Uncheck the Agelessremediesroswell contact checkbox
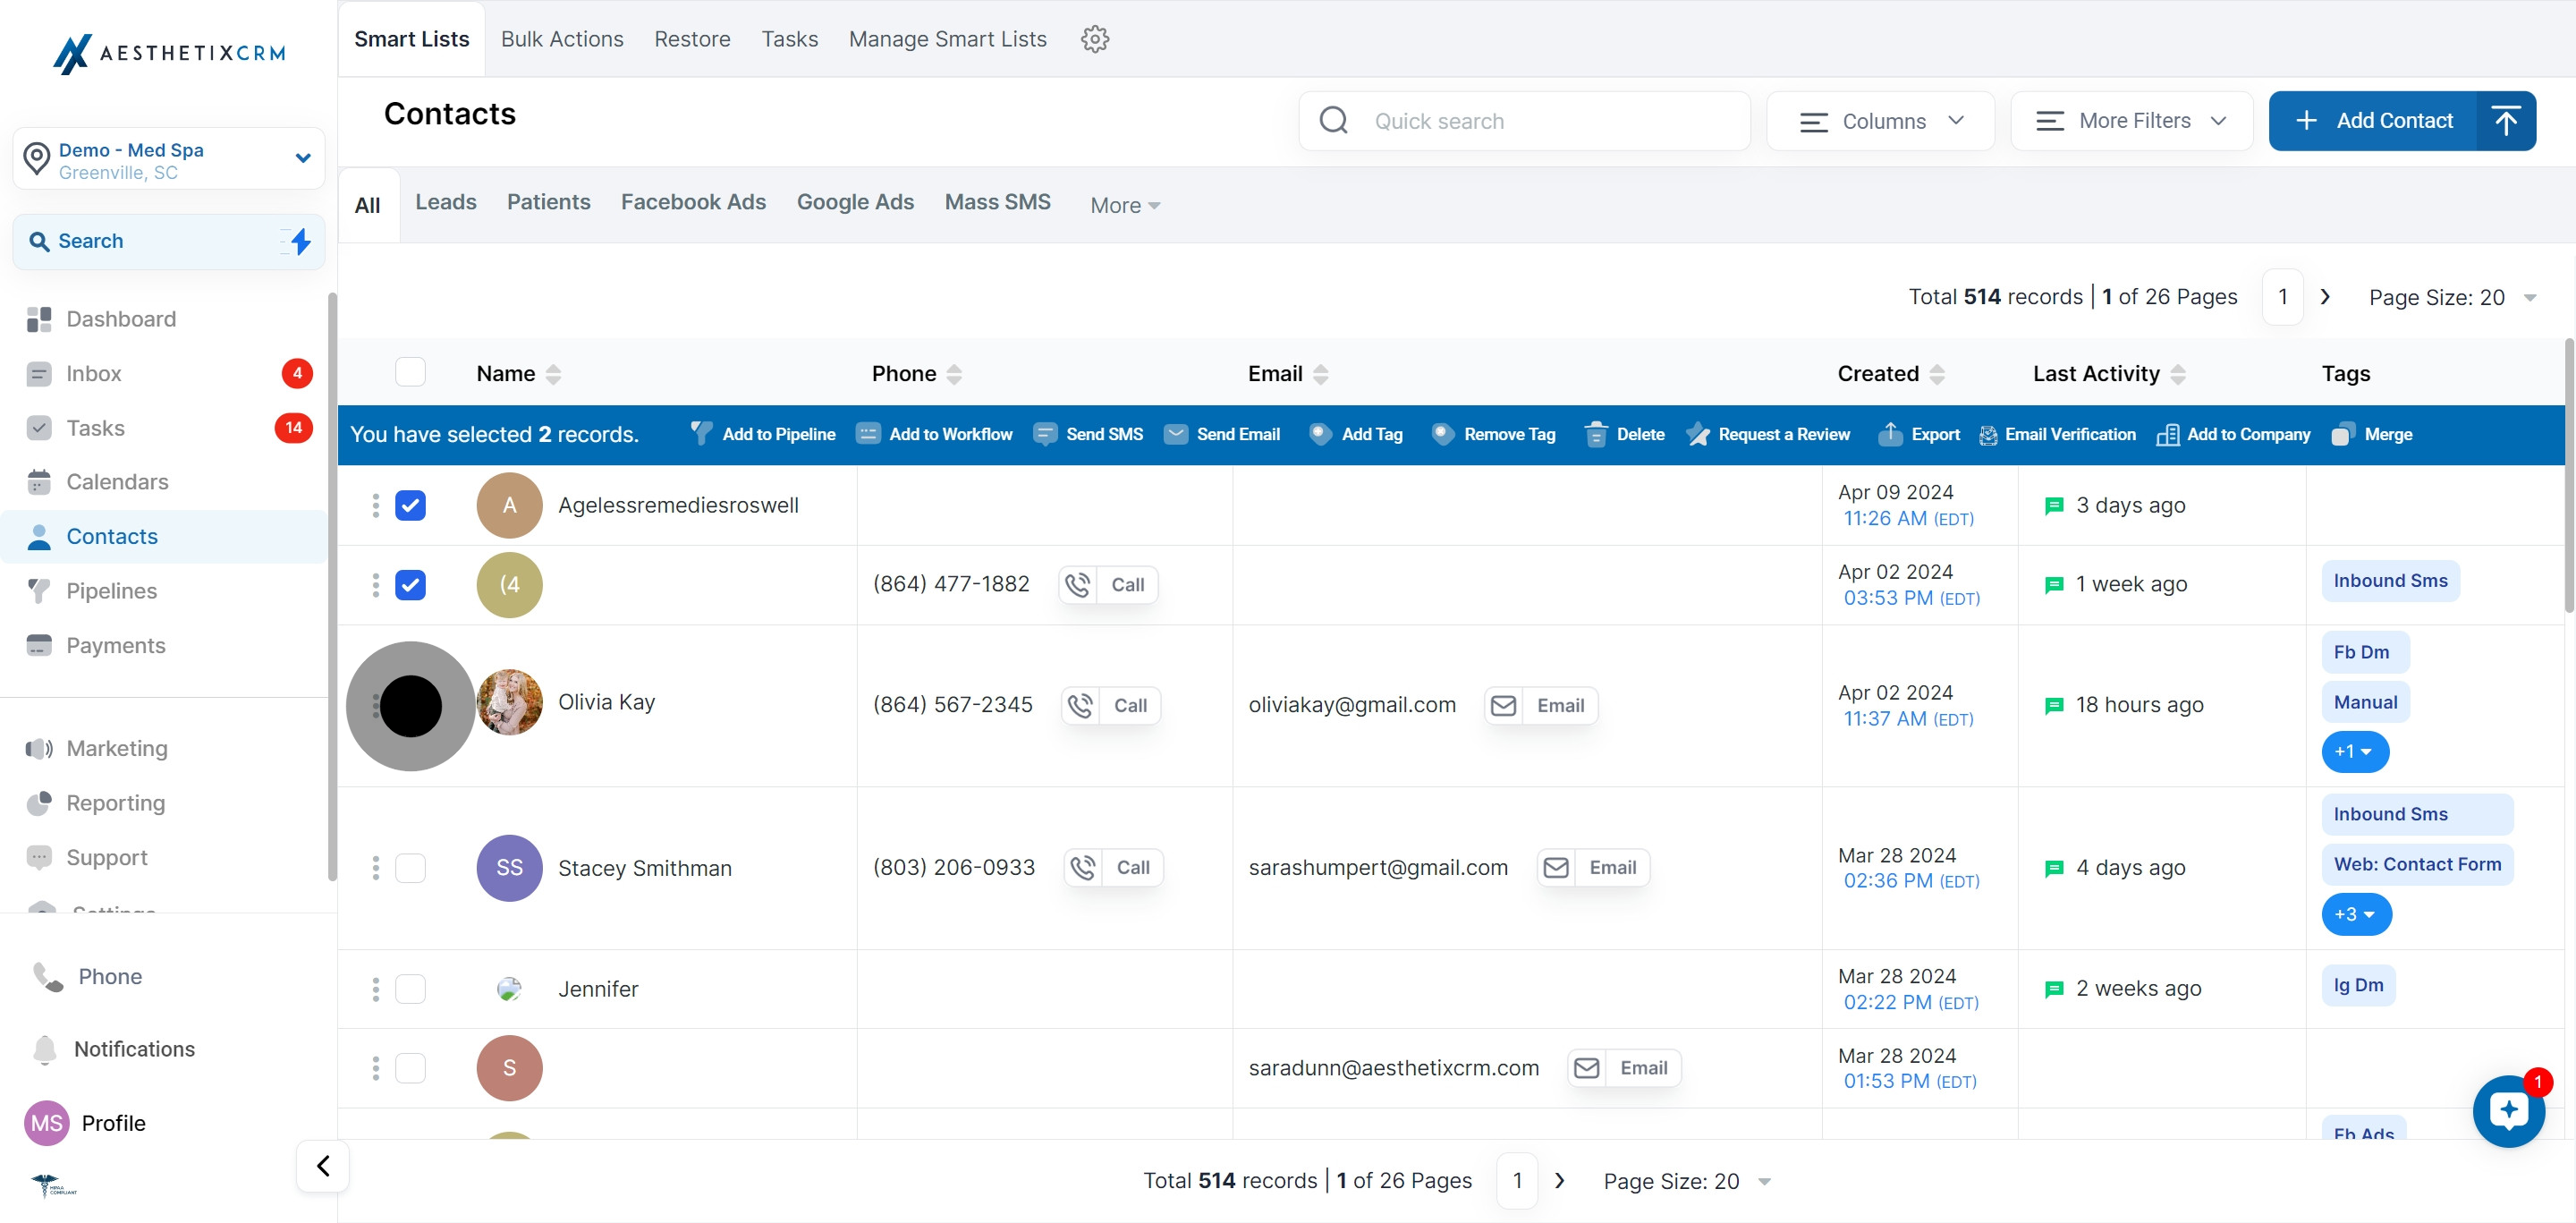The width and height of the screenshot is (2576, 1223). pyautogui.click(x=410, y=505)
